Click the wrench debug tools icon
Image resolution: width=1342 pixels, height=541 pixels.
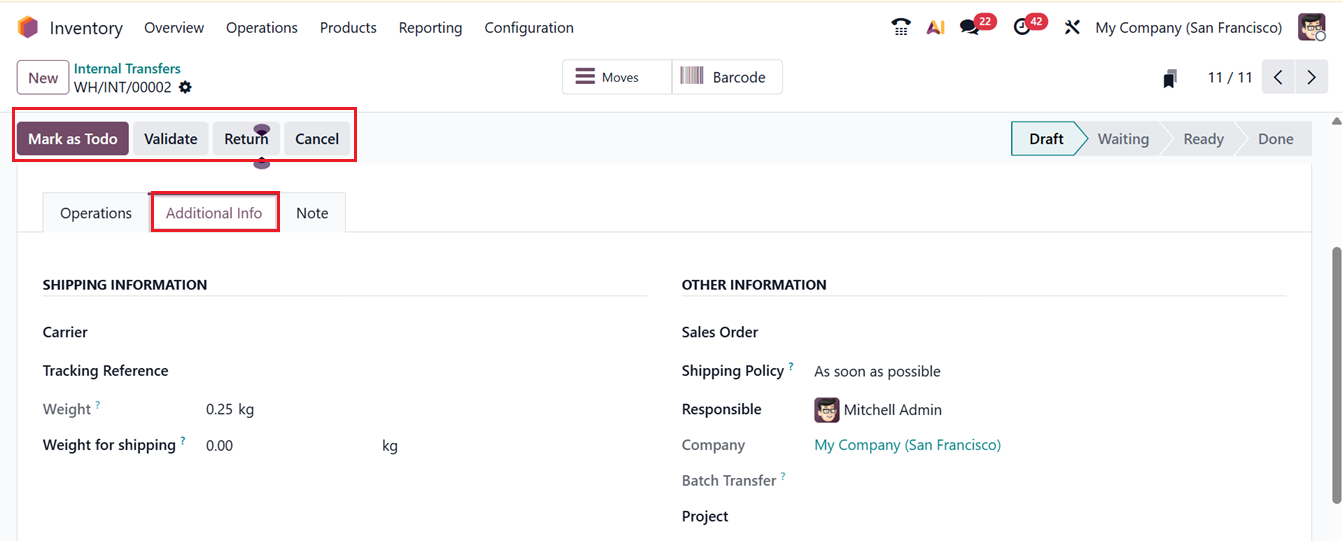click(x=1072, y=27)
